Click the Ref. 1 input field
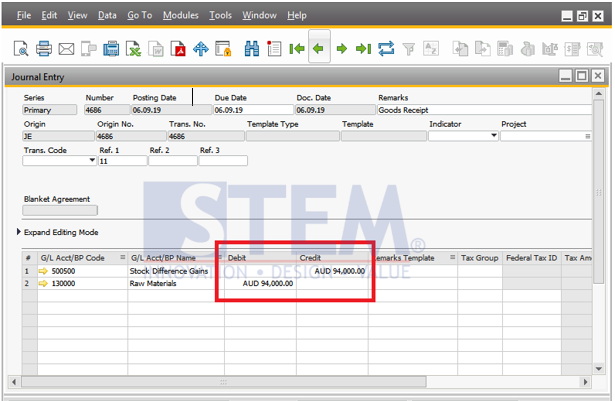Image resolution: width=615 pixels, height=401 pixels. pyautogui.click(x=123, y=161)
